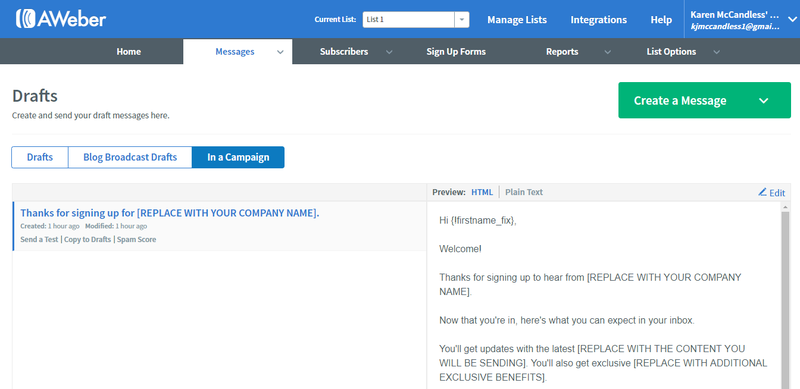
Task: Open the Create a Message dropdown arrow
Action: coord(763,101)
